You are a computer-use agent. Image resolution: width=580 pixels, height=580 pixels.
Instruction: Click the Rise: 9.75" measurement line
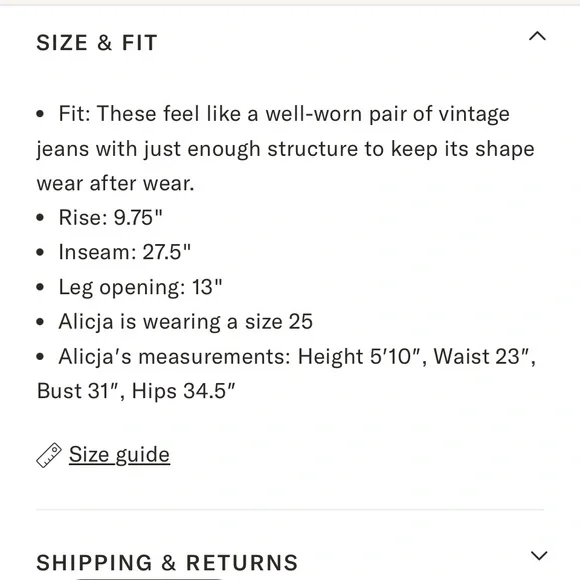[x=110, y=218]
